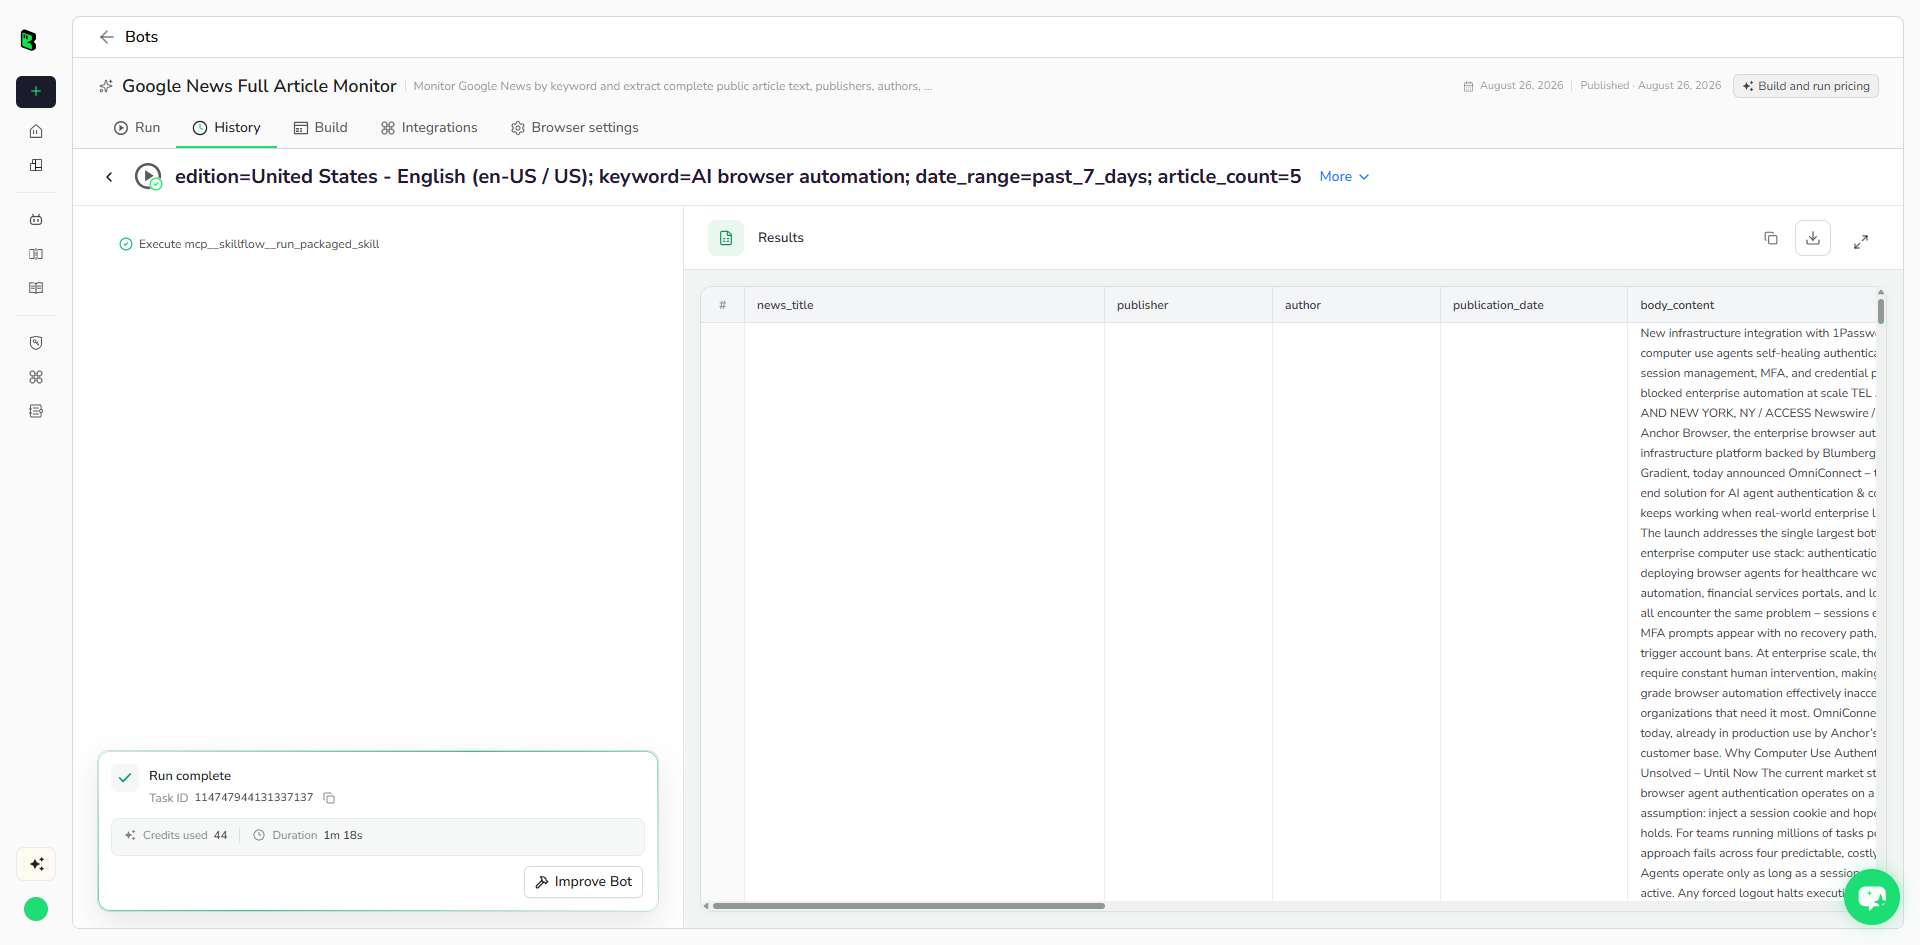Click the horizontal scrollbar of results table
Viewport: 1920px width, 945px height.
[x=908, y=906]
